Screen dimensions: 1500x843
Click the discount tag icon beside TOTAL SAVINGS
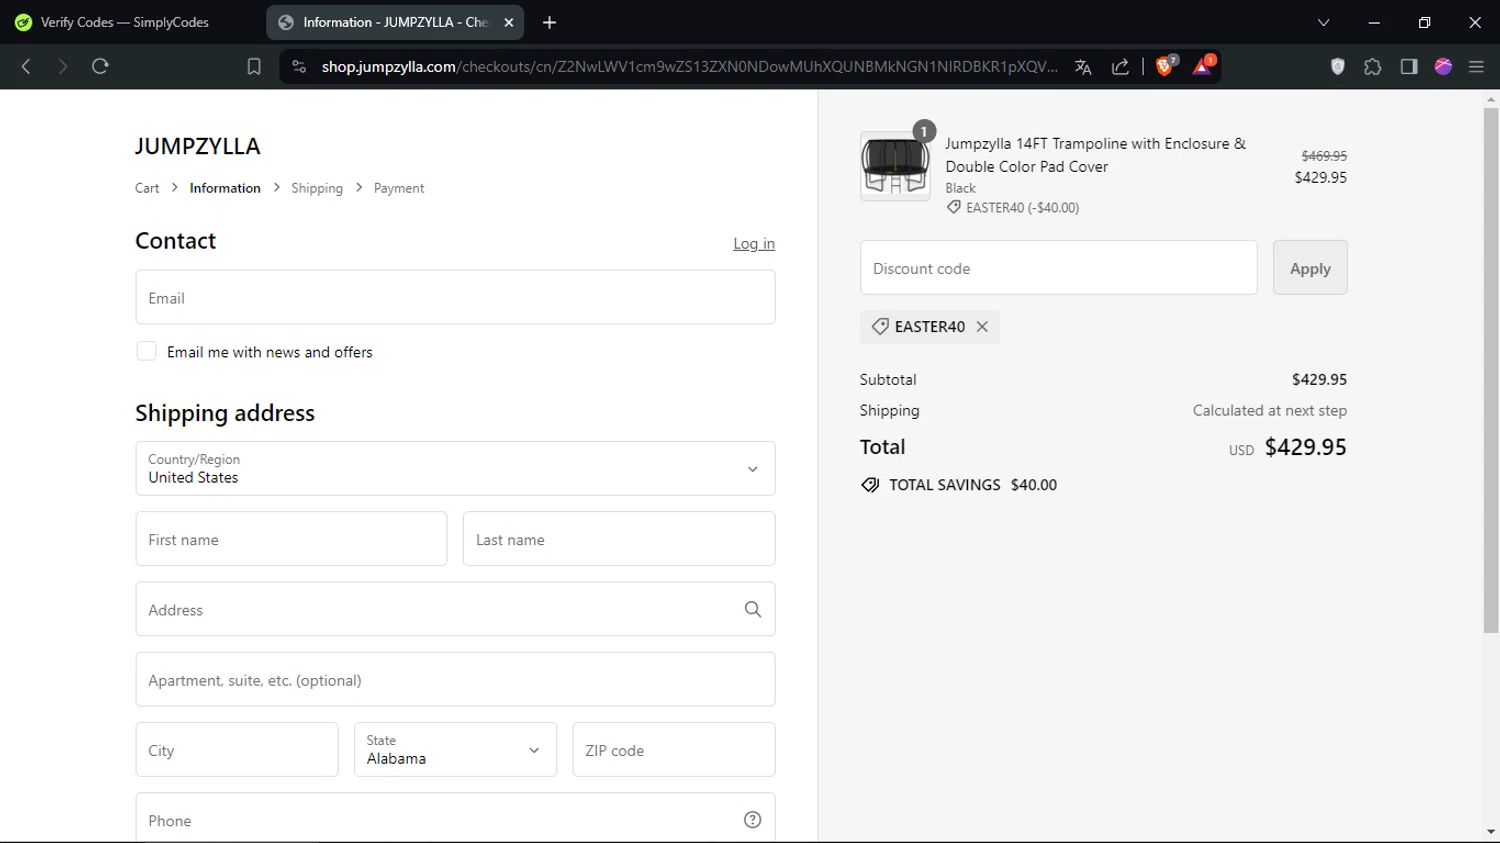pos(870,485)
